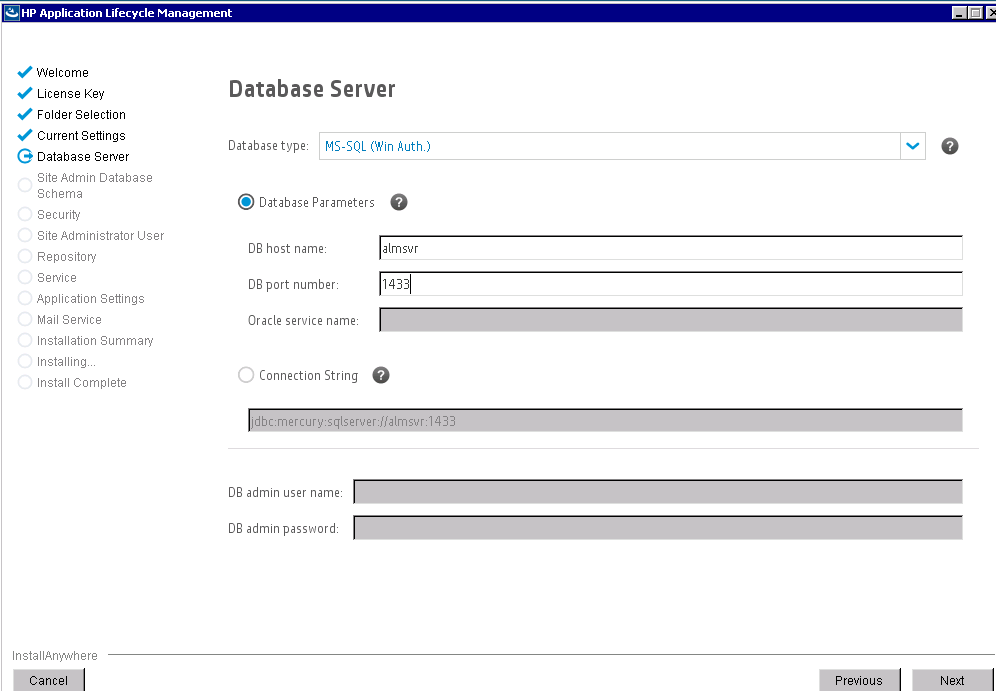996x691 pixels.
Task: Click the Installing... step circle icon
Action: (x=25, y=361)
